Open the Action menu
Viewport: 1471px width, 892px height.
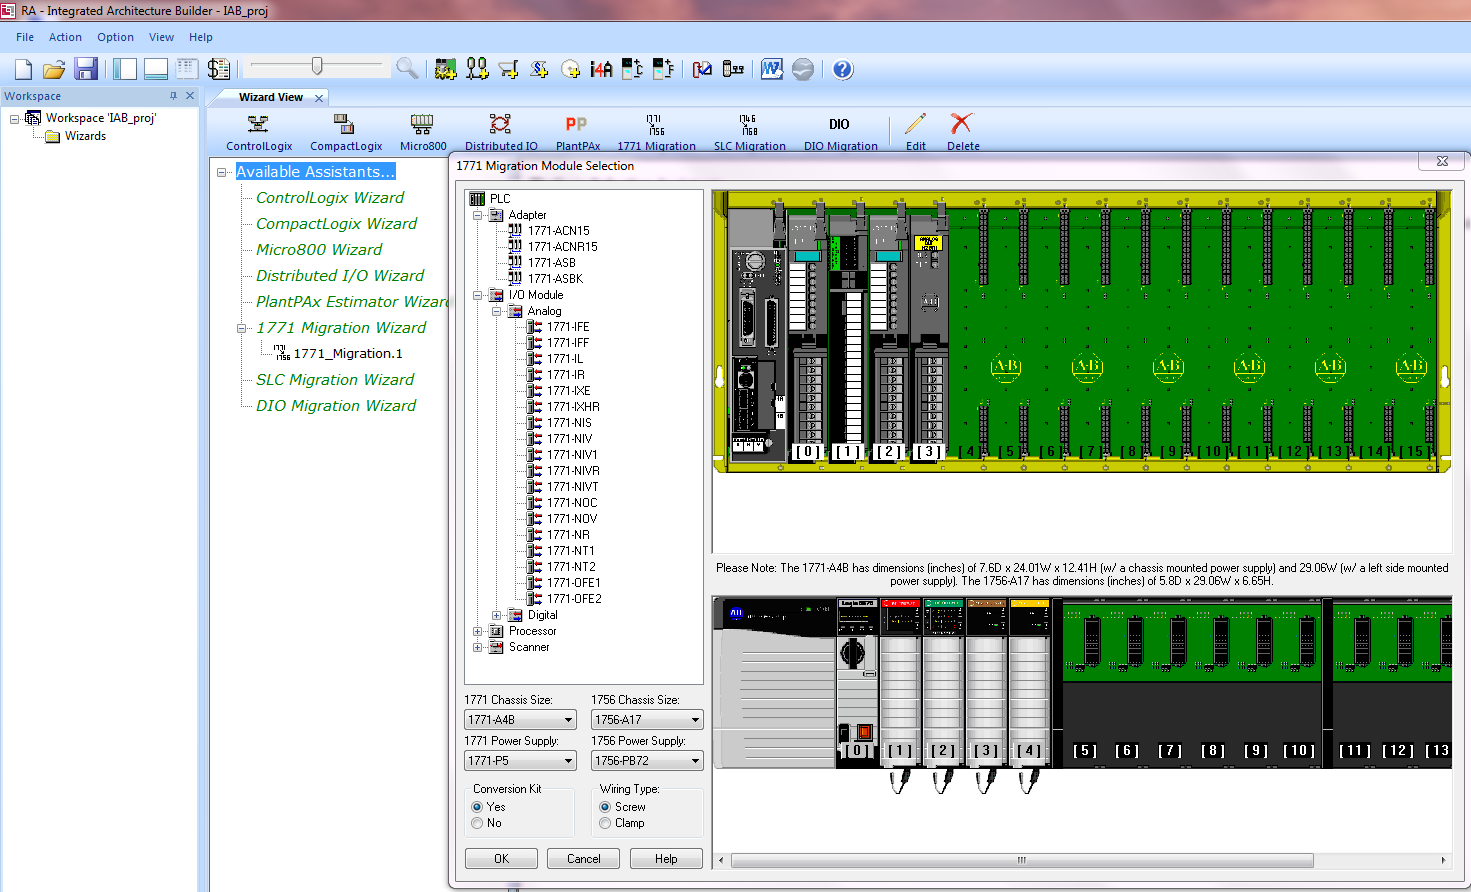pos(65,37)
